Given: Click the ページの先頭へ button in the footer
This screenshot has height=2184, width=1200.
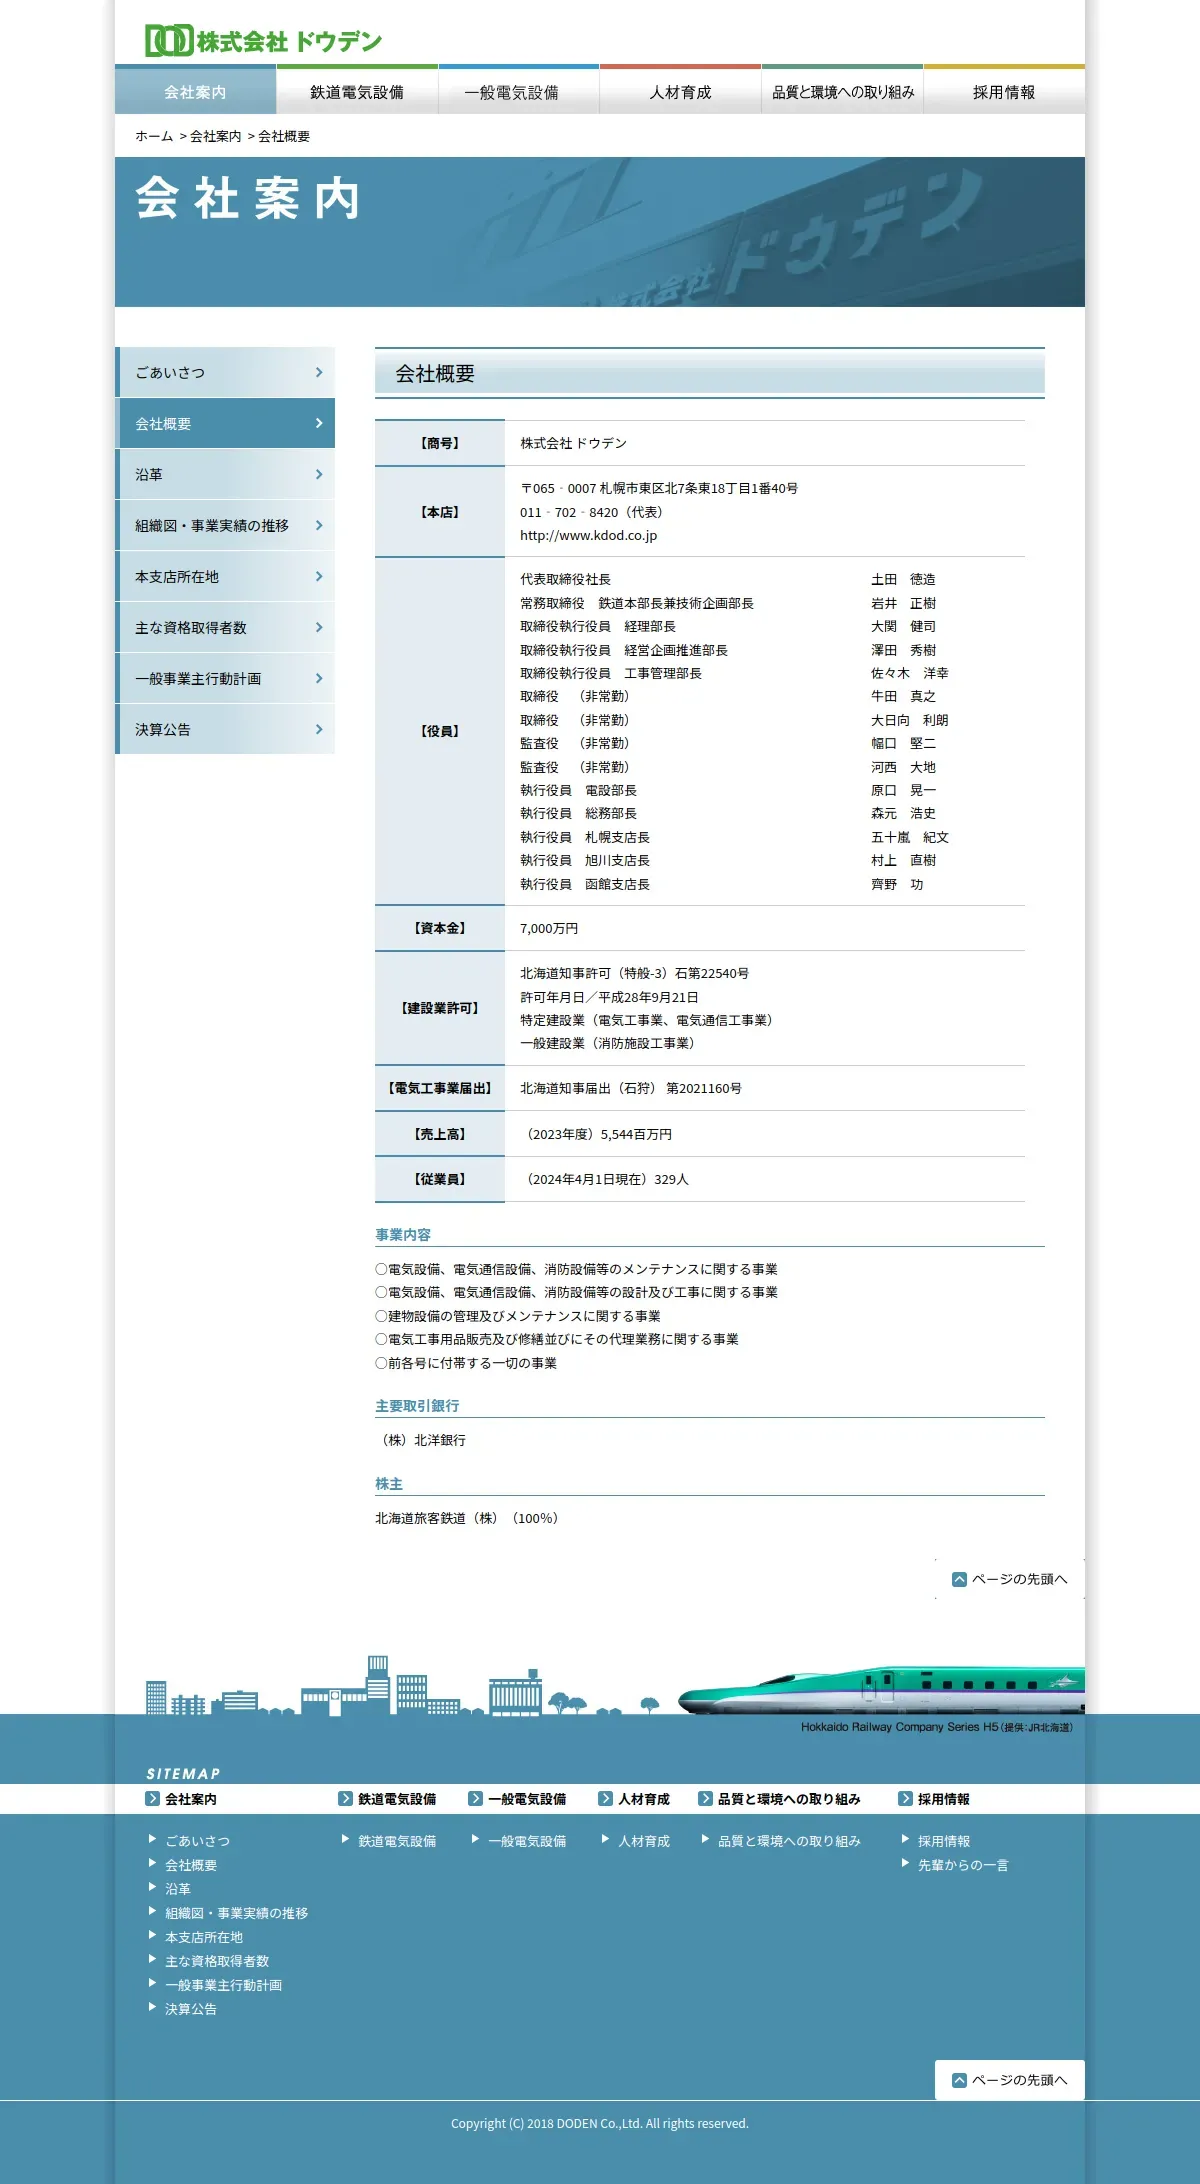Looking at the screenshot, I should click(x=1010, y=2080).
